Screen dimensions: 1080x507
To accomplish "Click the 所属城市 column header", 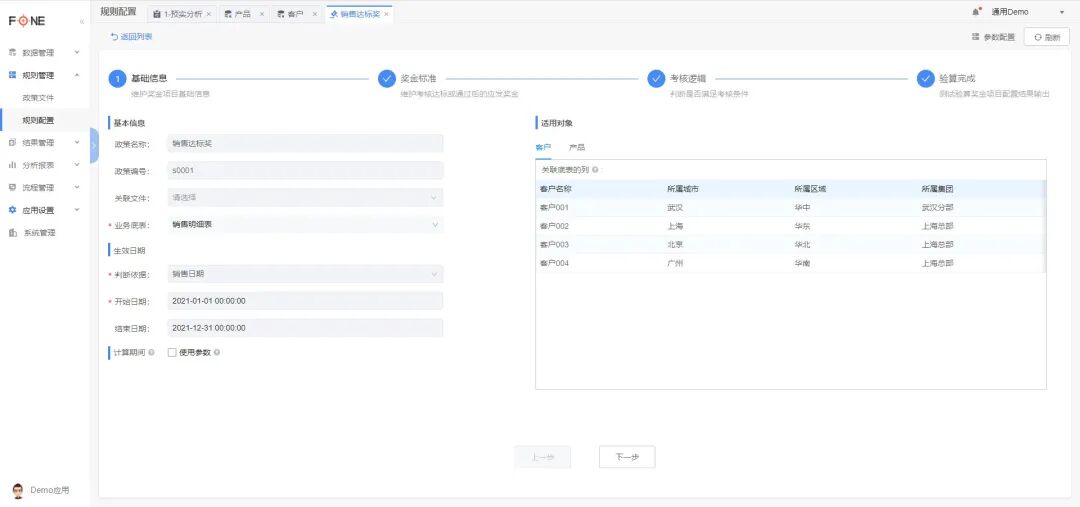I will (683, 189).
